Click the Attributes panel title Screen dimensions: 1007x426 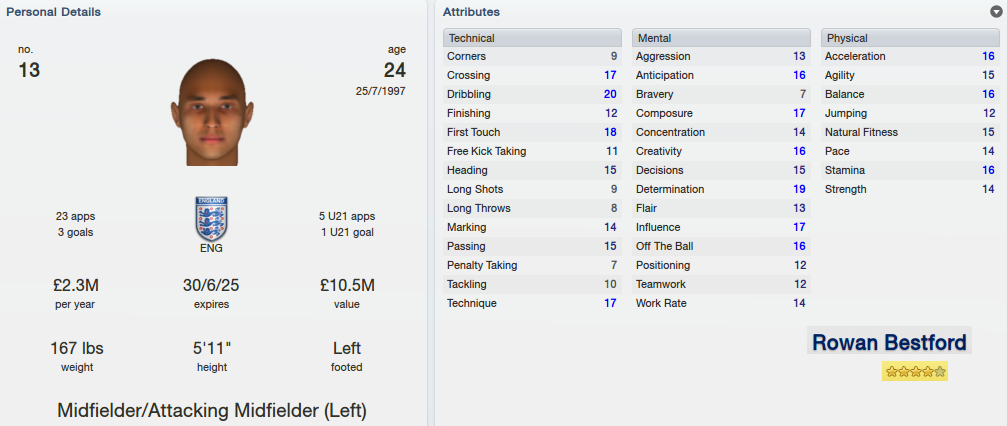coord(471,12)
